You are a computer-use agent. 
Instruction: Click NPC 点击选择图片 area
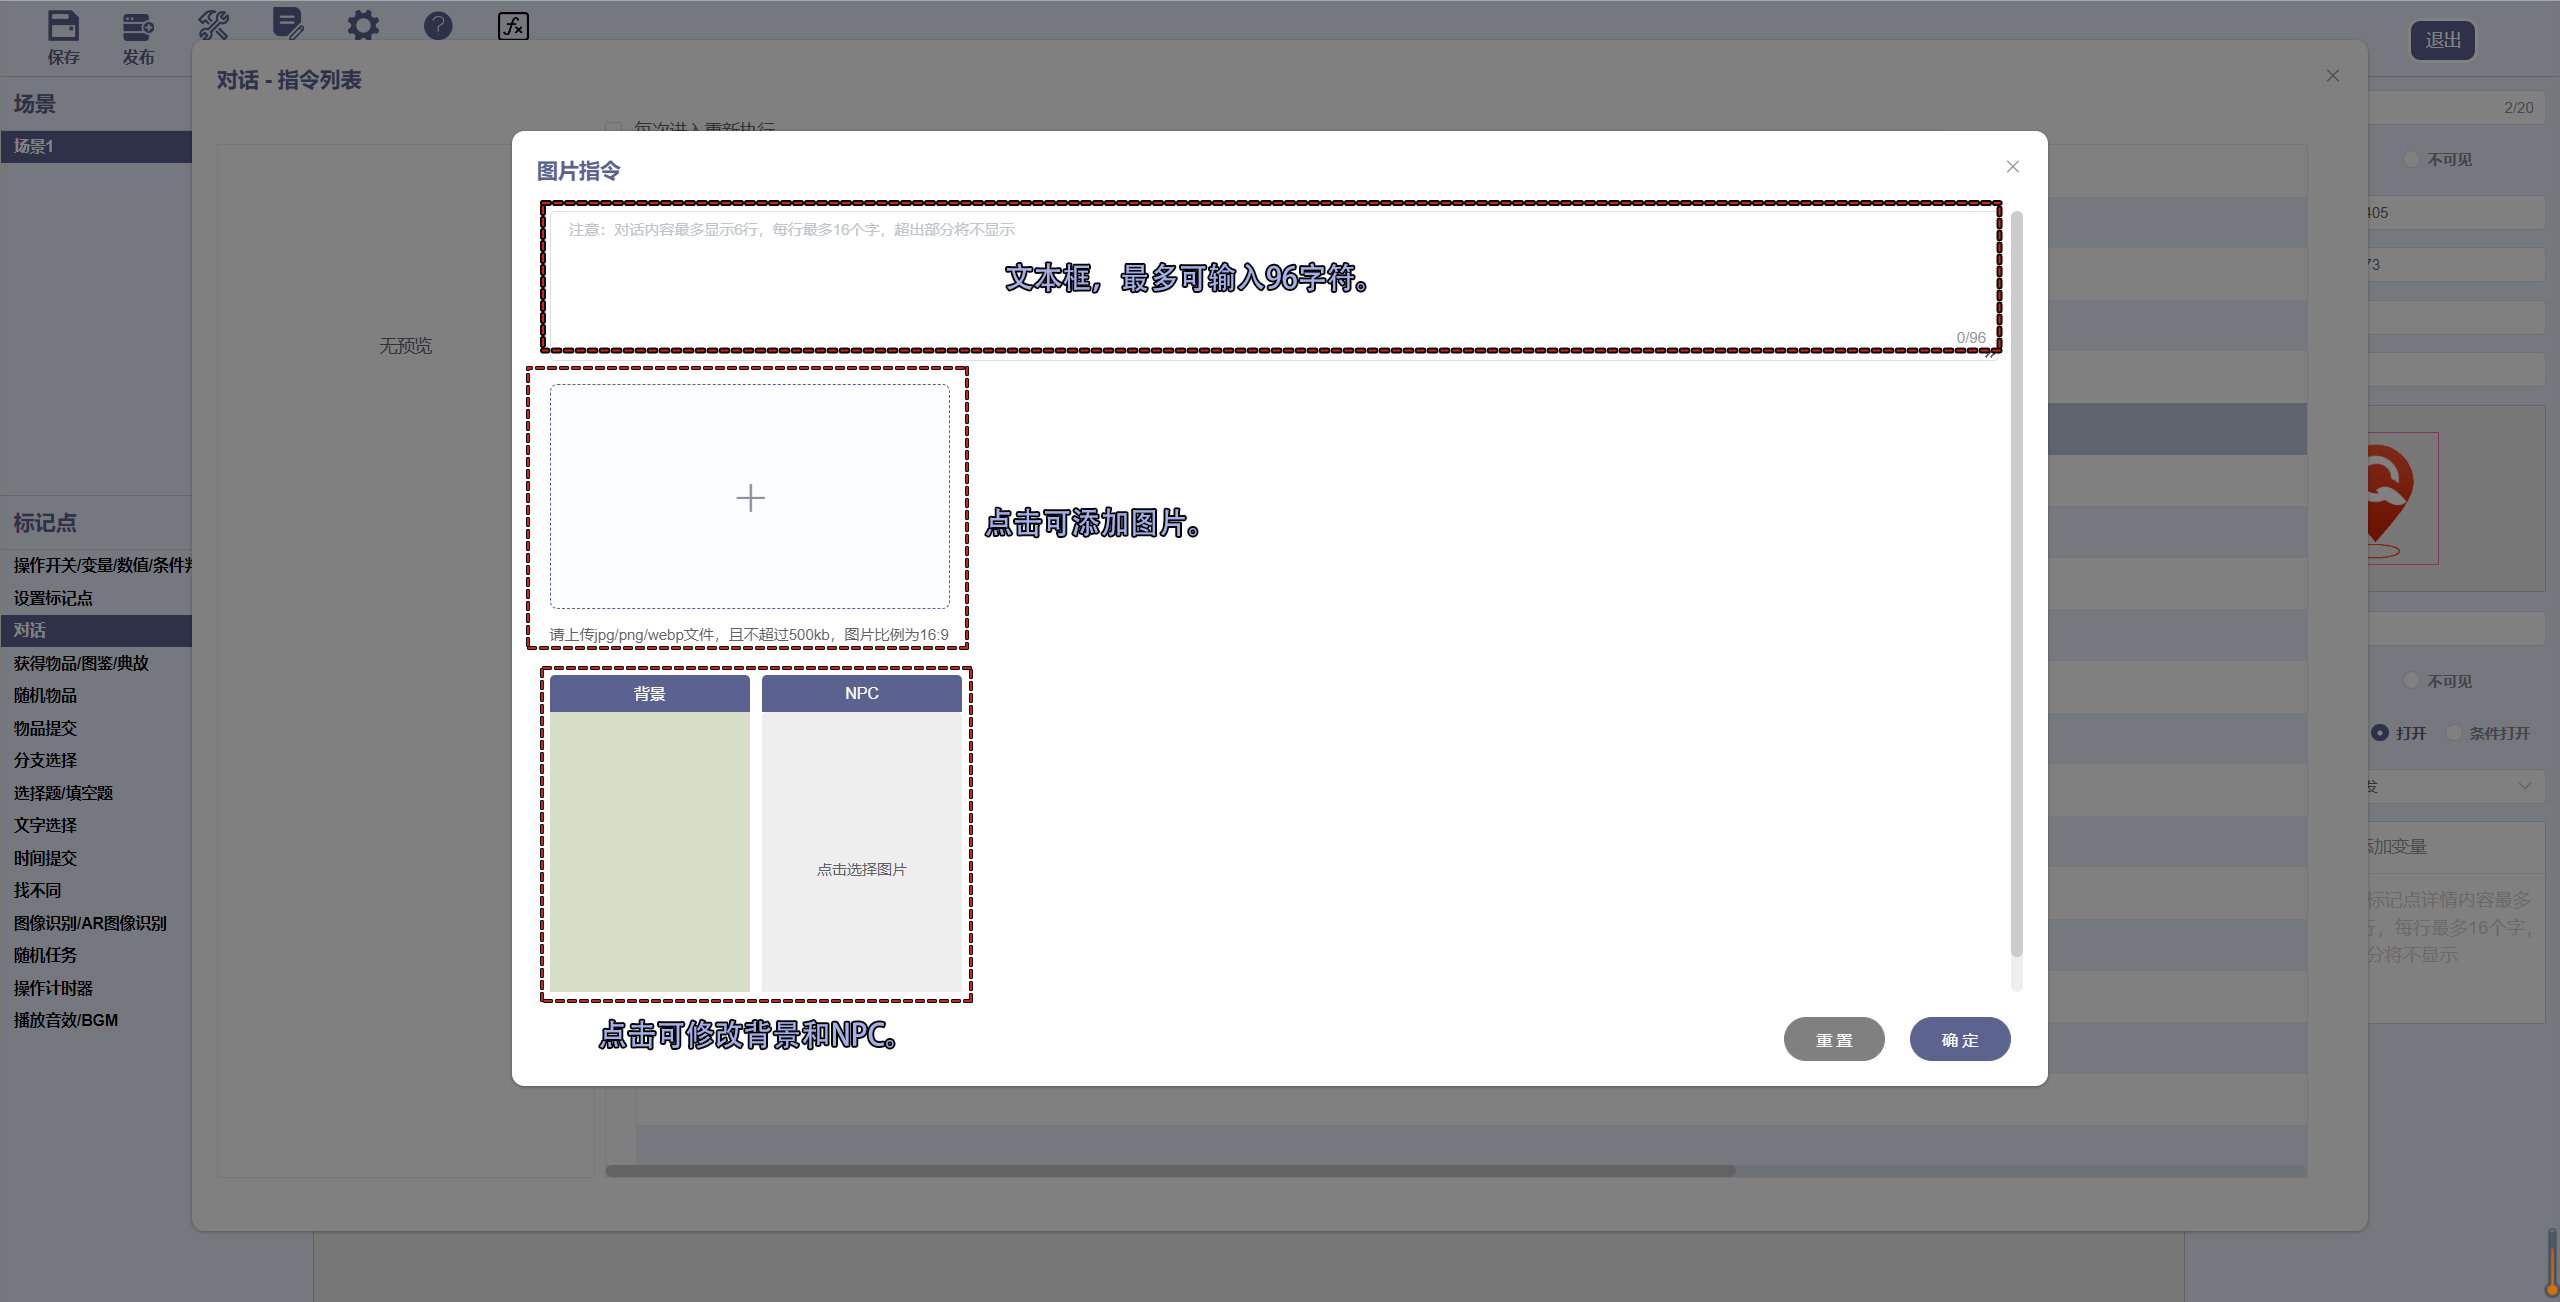tap(861, 869)
